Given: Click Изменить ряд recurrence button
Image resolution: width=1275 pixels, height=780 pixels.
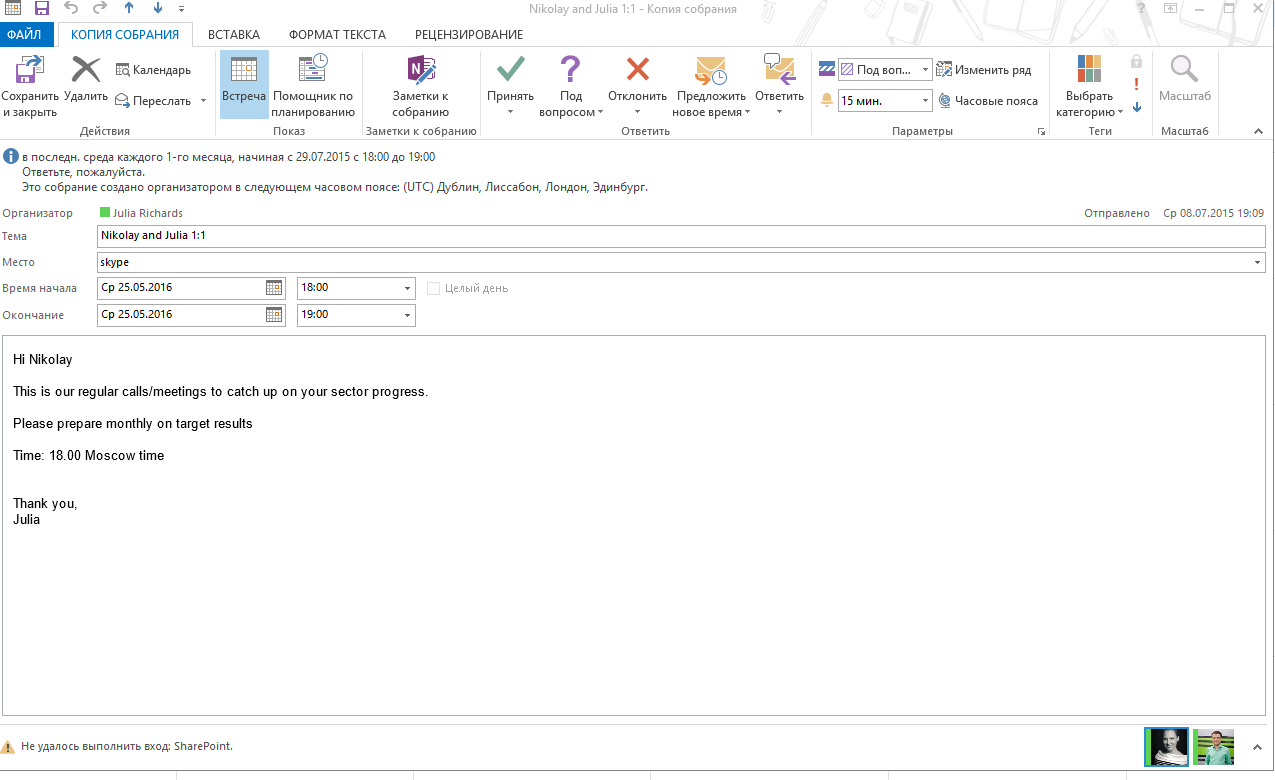Looking at the screenshot, I should pos(983,70).
